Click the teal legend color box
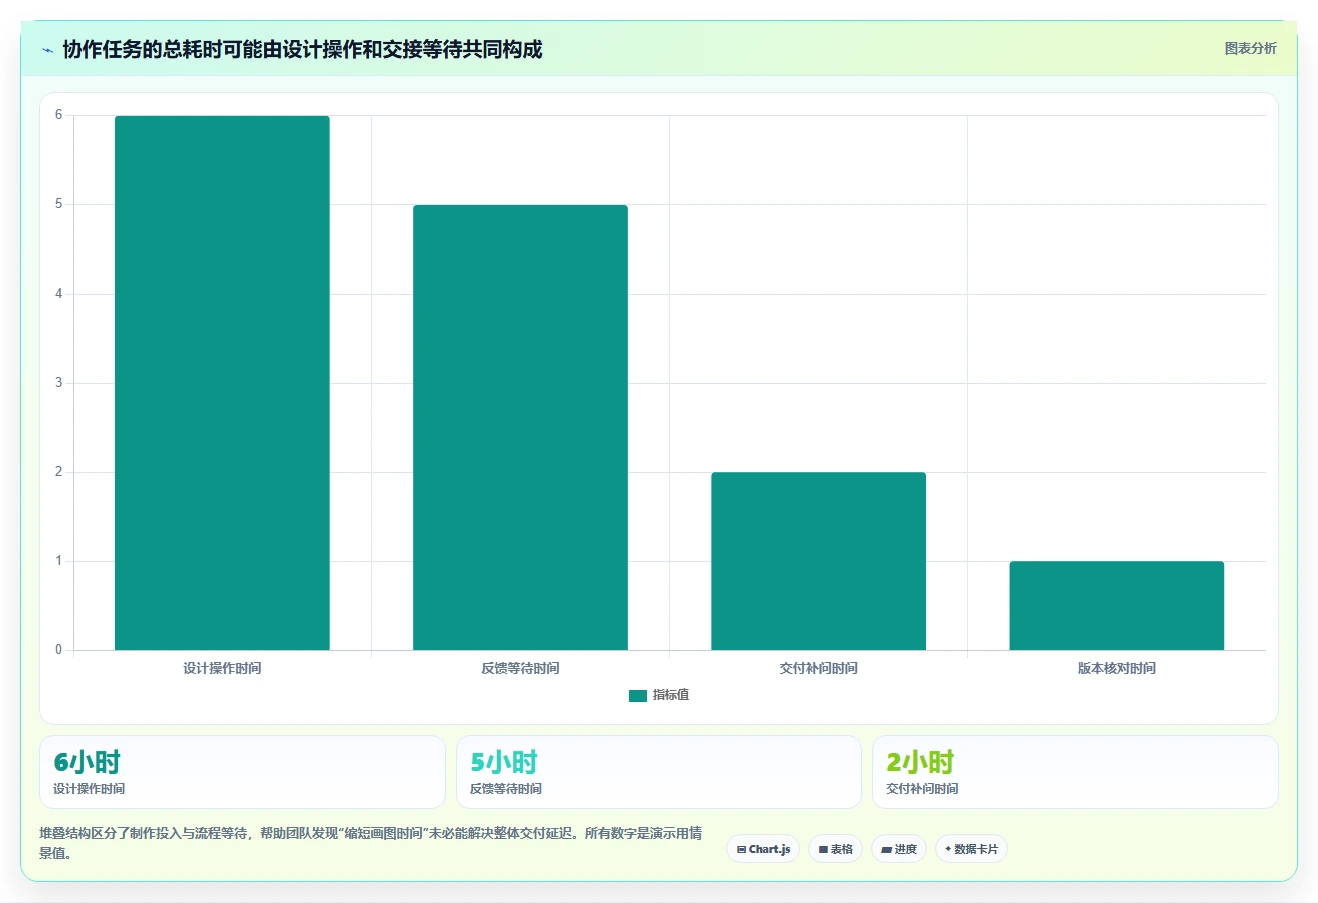This screenshot has width=1318, height=903. pos(638,696)
